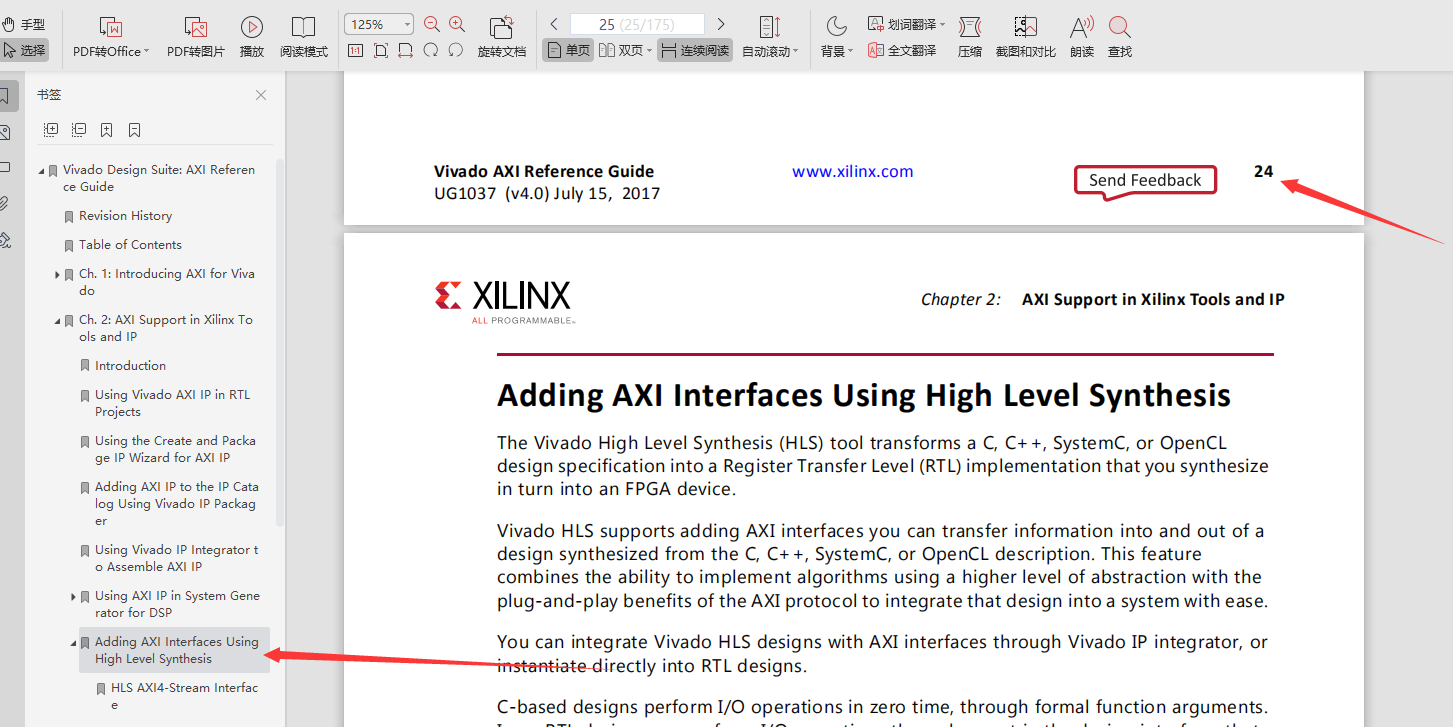Screen dimensions: 1453x727
Task: Enable 连续阅读 continuous reading mode
Action: [x=694, y=48]
